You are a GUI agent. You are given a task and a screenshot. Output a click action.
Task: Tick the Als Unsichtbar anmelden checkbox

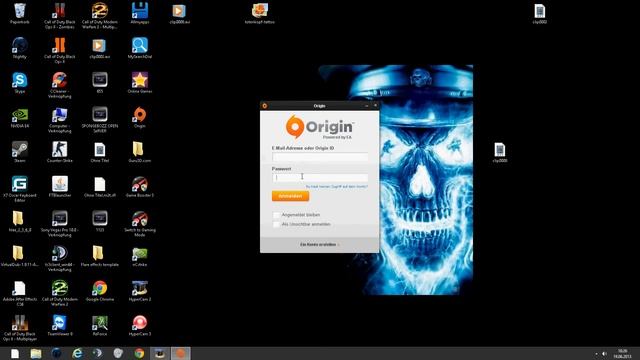276,224
